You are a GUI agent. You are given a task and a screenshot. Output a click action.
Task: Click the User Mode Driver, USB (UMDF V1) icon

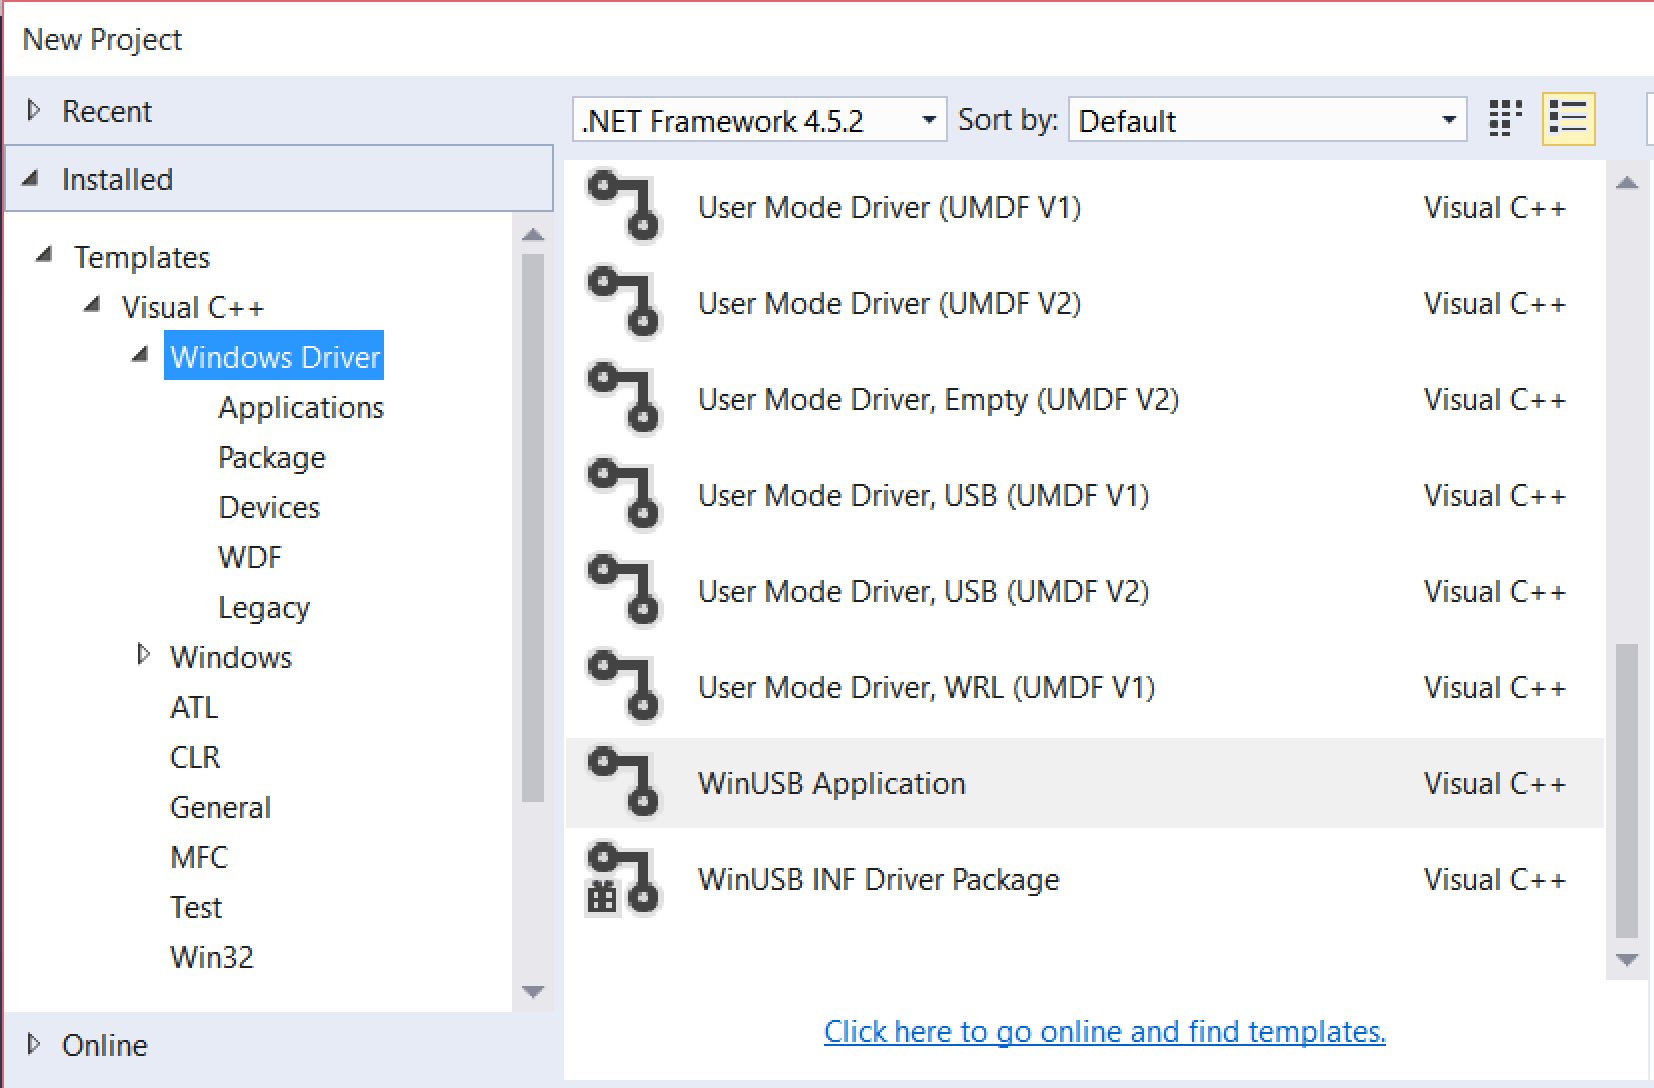(624, 495)
